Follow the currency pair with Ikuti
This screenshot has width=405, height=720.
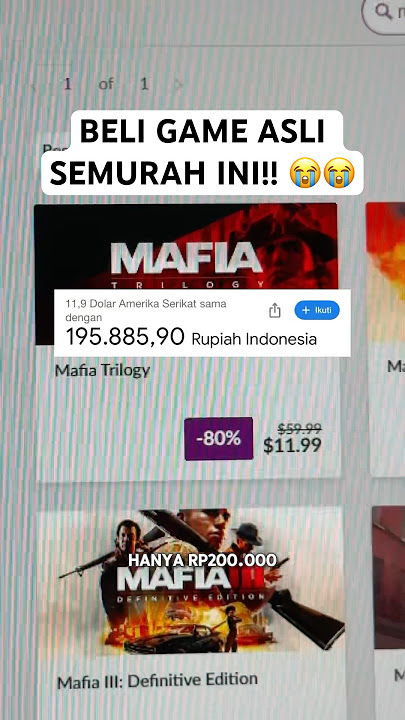tap(317, 310)
